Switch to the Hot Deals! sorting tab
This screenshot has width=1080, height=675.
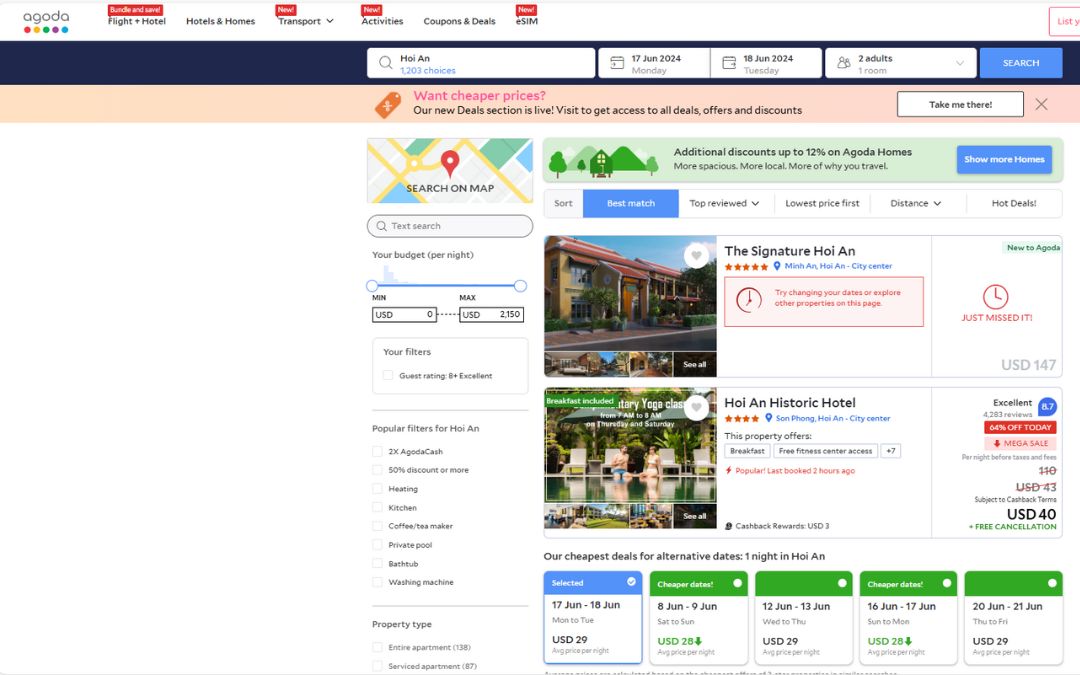(x=1015, y=202)
